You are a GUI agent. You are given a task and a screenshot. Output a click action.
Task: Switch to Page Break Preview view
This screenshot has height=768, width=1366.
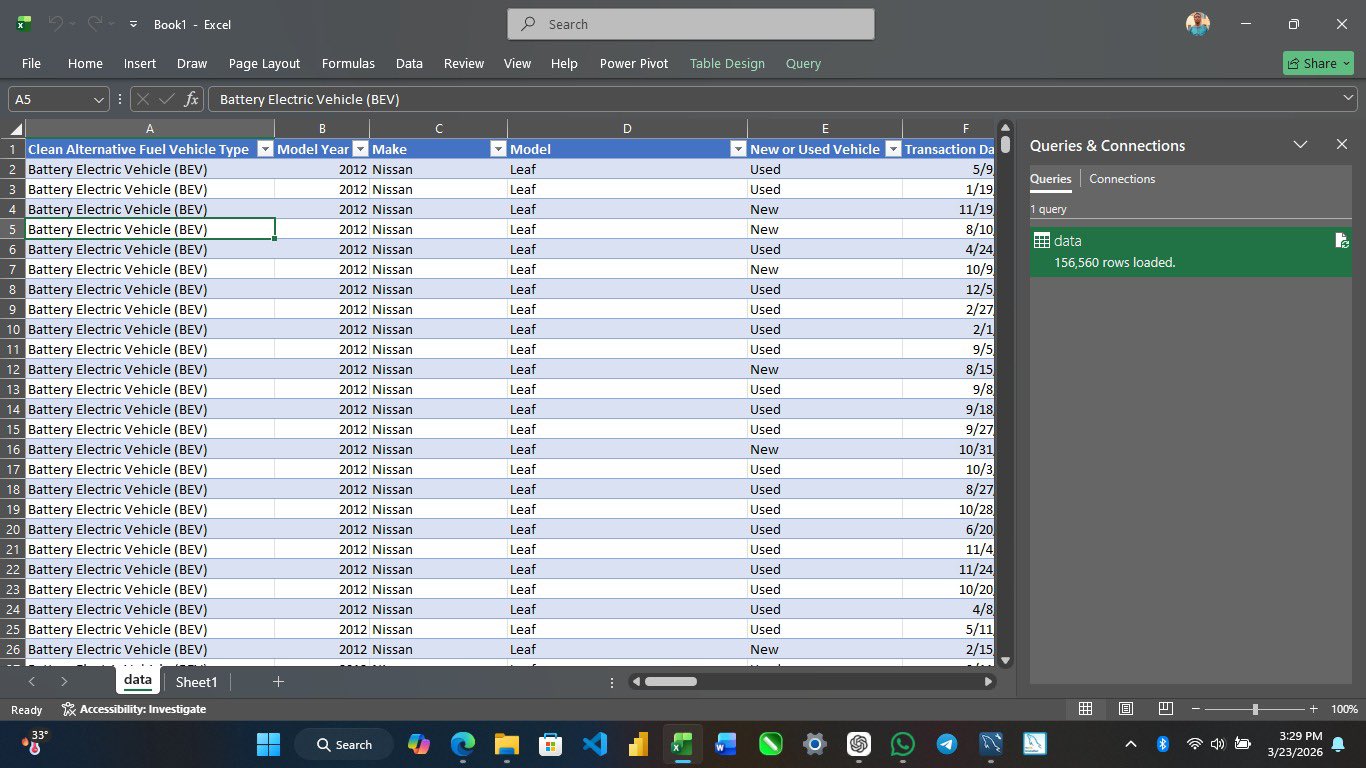(1165, 709)
